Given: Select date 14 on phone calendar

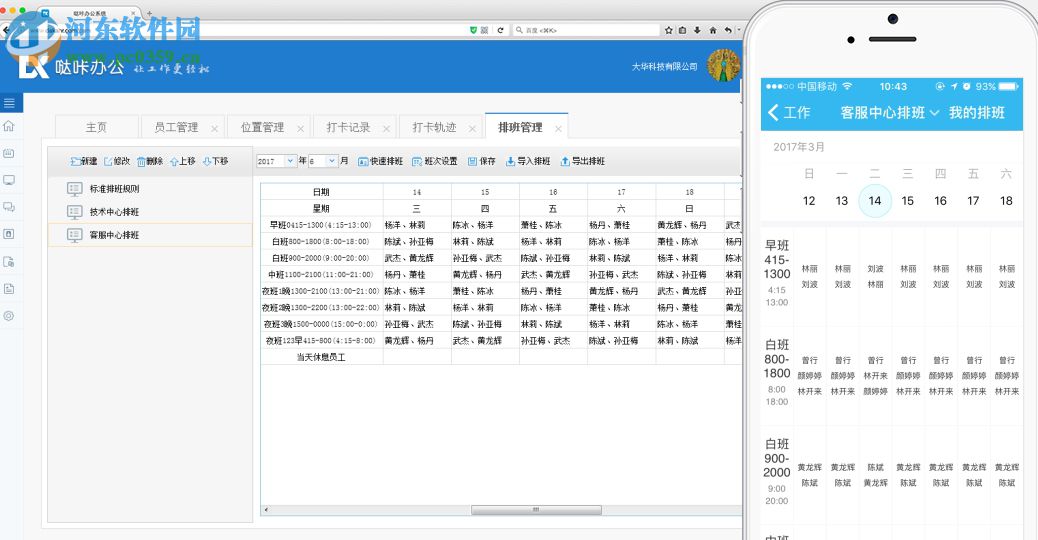Looking at the screenshot, I should 874,201.
